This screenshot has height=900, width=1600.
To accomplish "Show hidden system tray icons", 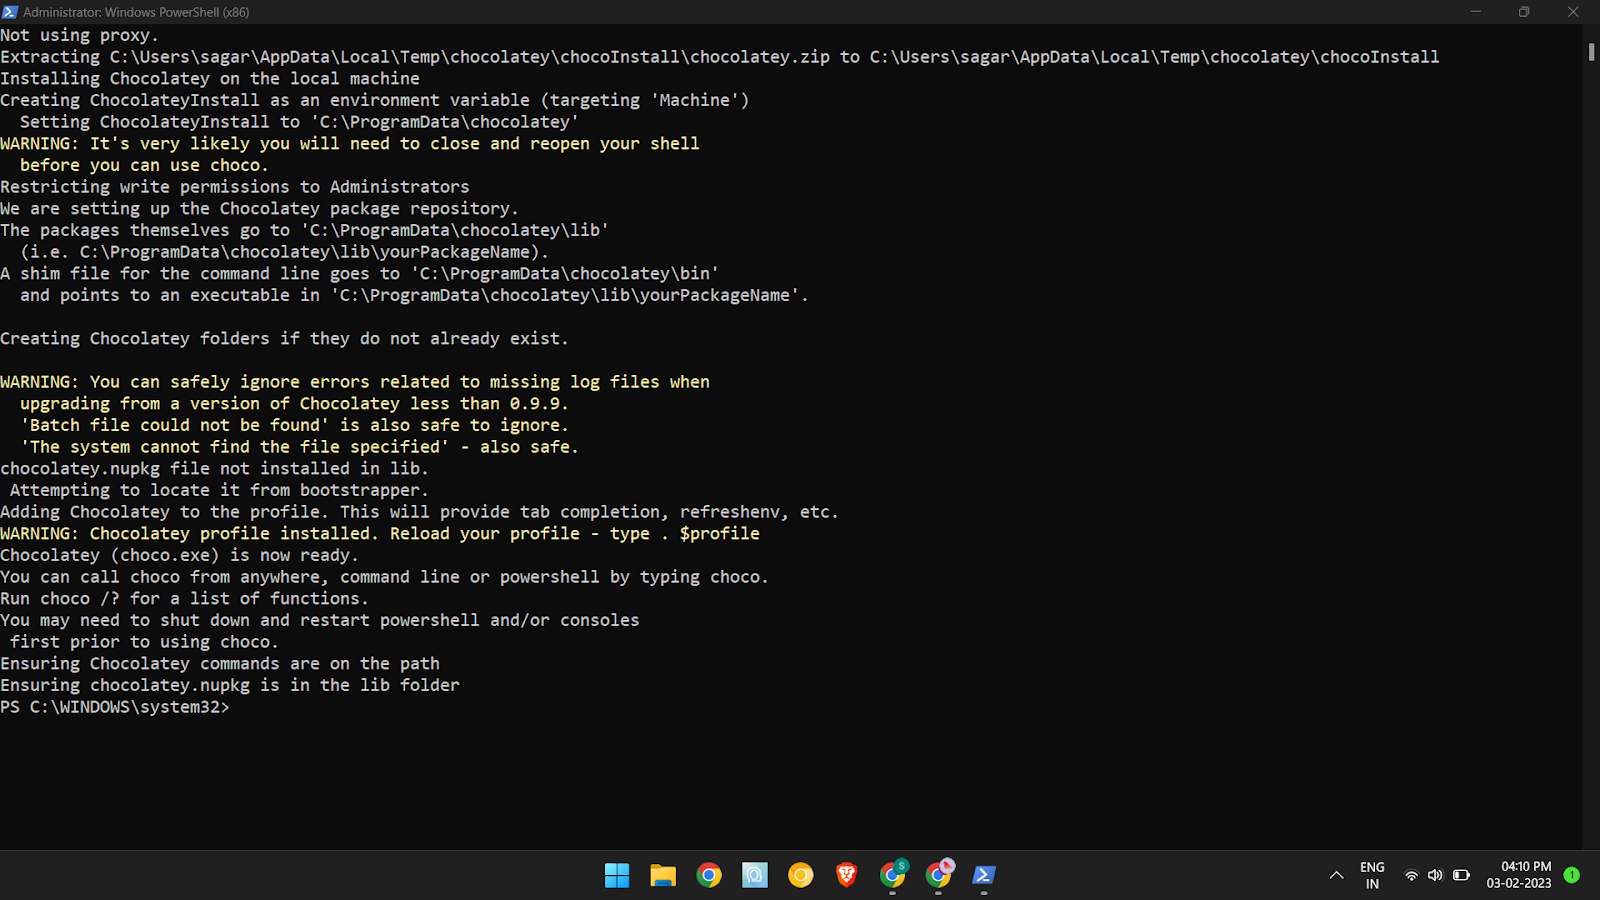I will pyautogui.click(x=1336, y=875).
